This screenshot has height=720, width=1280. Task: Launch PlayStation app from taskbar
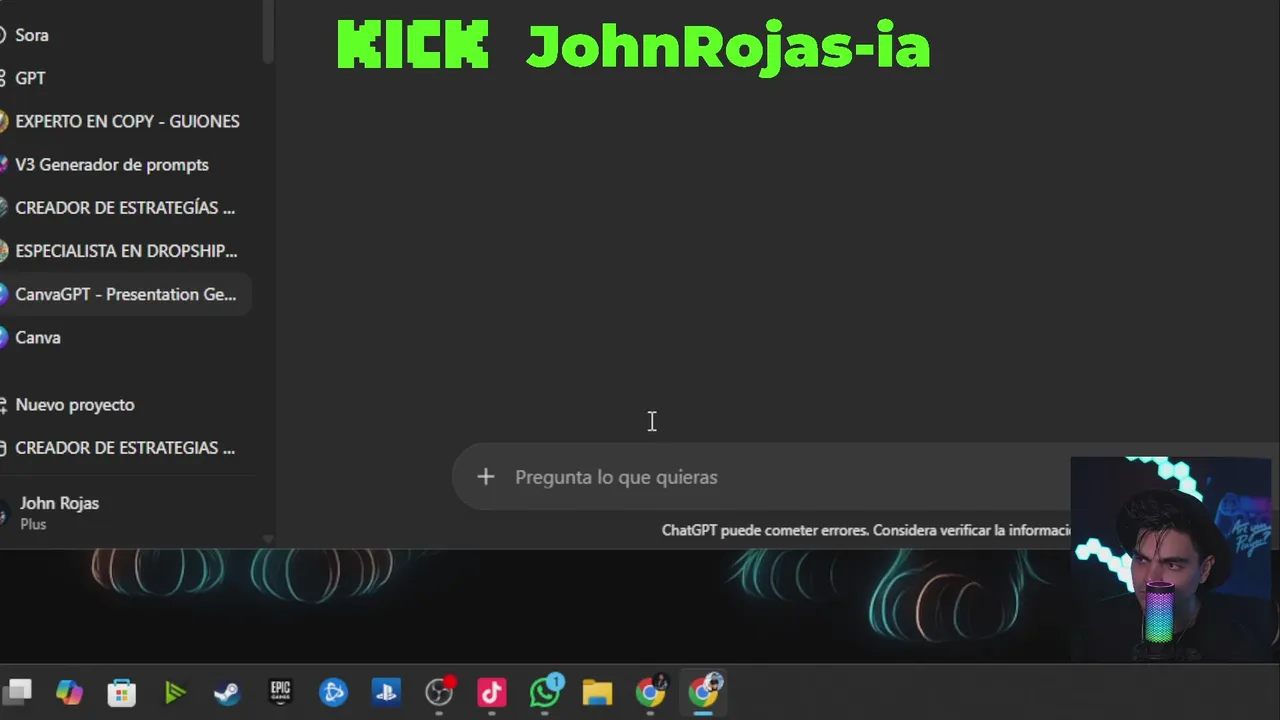386,692
